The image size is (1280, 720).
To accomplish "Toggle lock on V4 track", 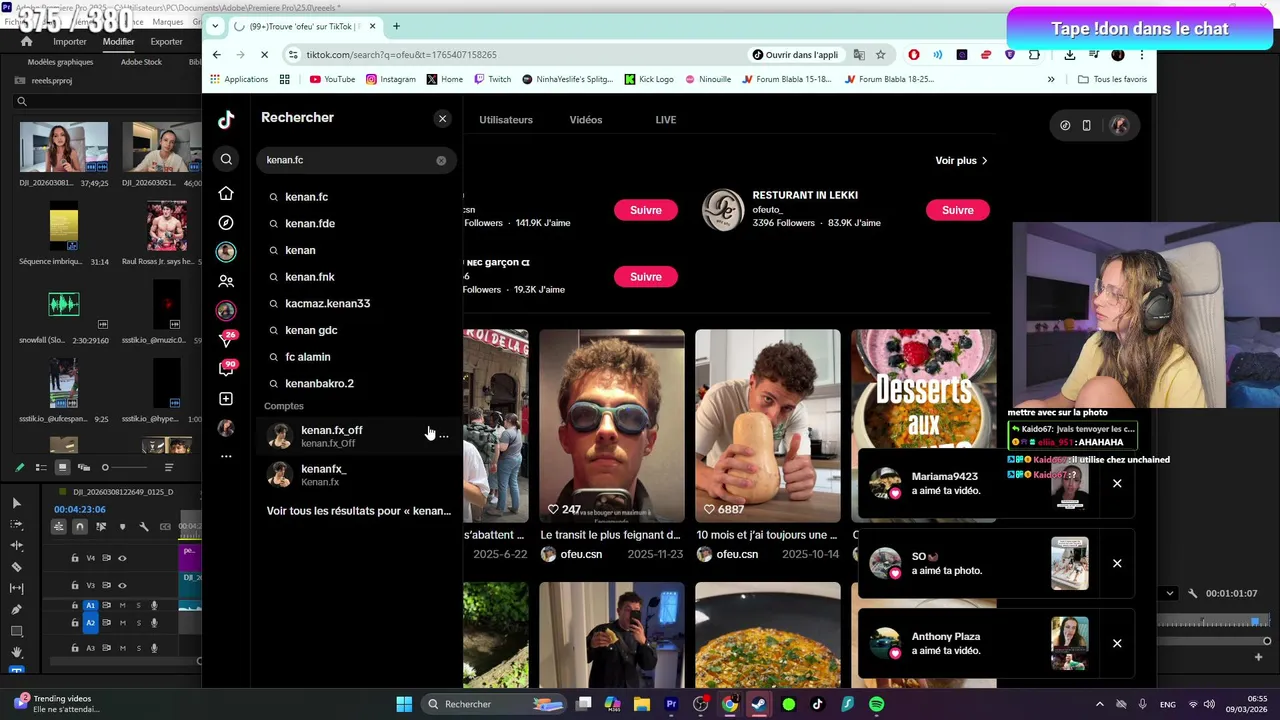I will [x=74, y=558].
